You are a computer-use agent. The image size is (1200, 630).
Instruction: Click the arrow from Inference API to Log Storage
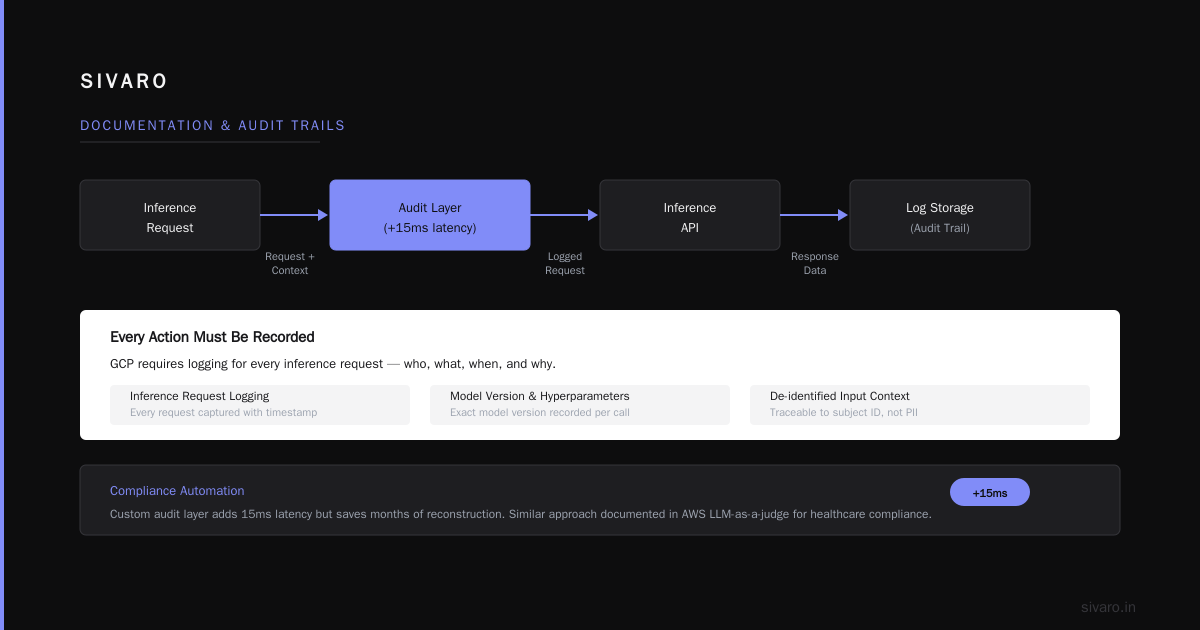814,215
